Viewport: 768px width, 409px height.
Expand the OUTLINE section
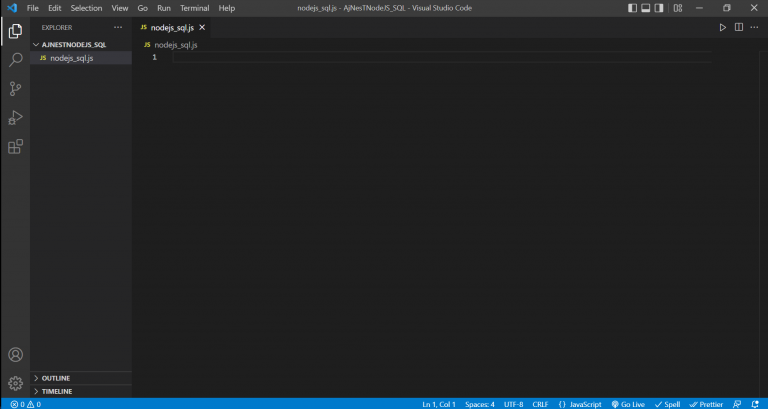pyautogui.click(x=56, y=378)
